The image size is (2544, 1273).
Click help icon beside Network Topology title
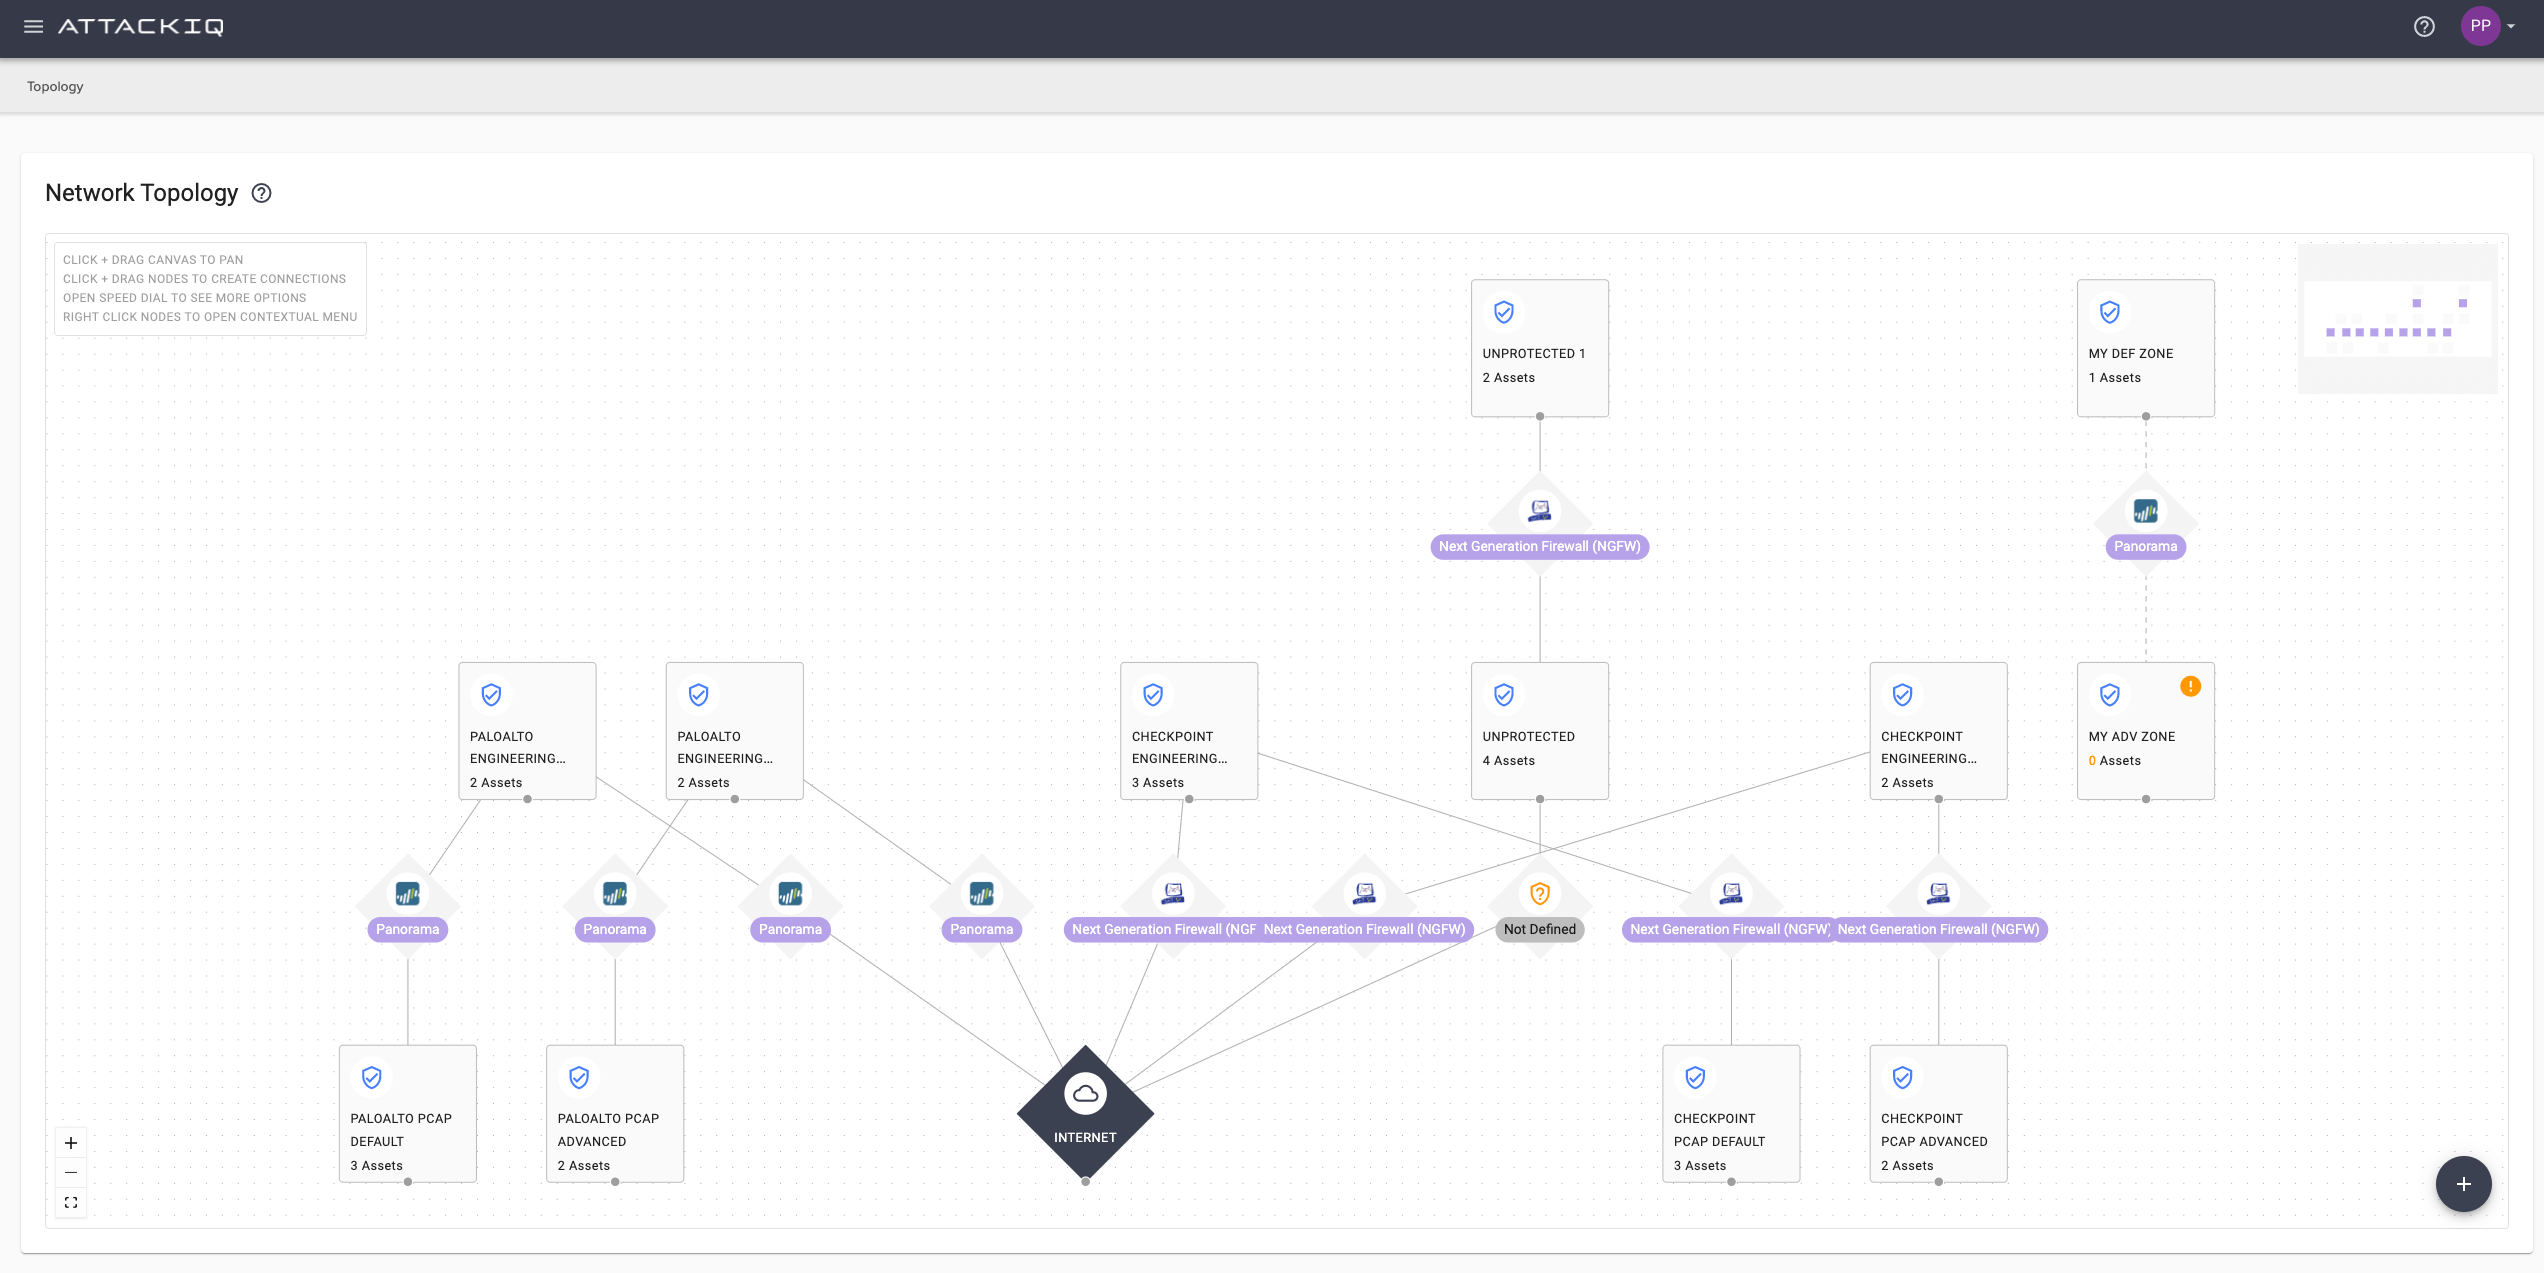tap(261, 193)
